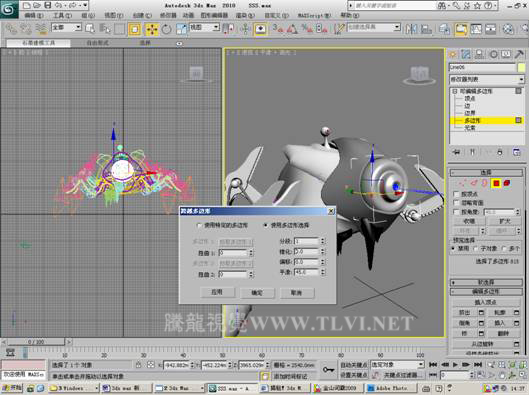Switch to the 自由形式 ribbon tab
This screenshot has height=395, width=529.
coord(98,43)
